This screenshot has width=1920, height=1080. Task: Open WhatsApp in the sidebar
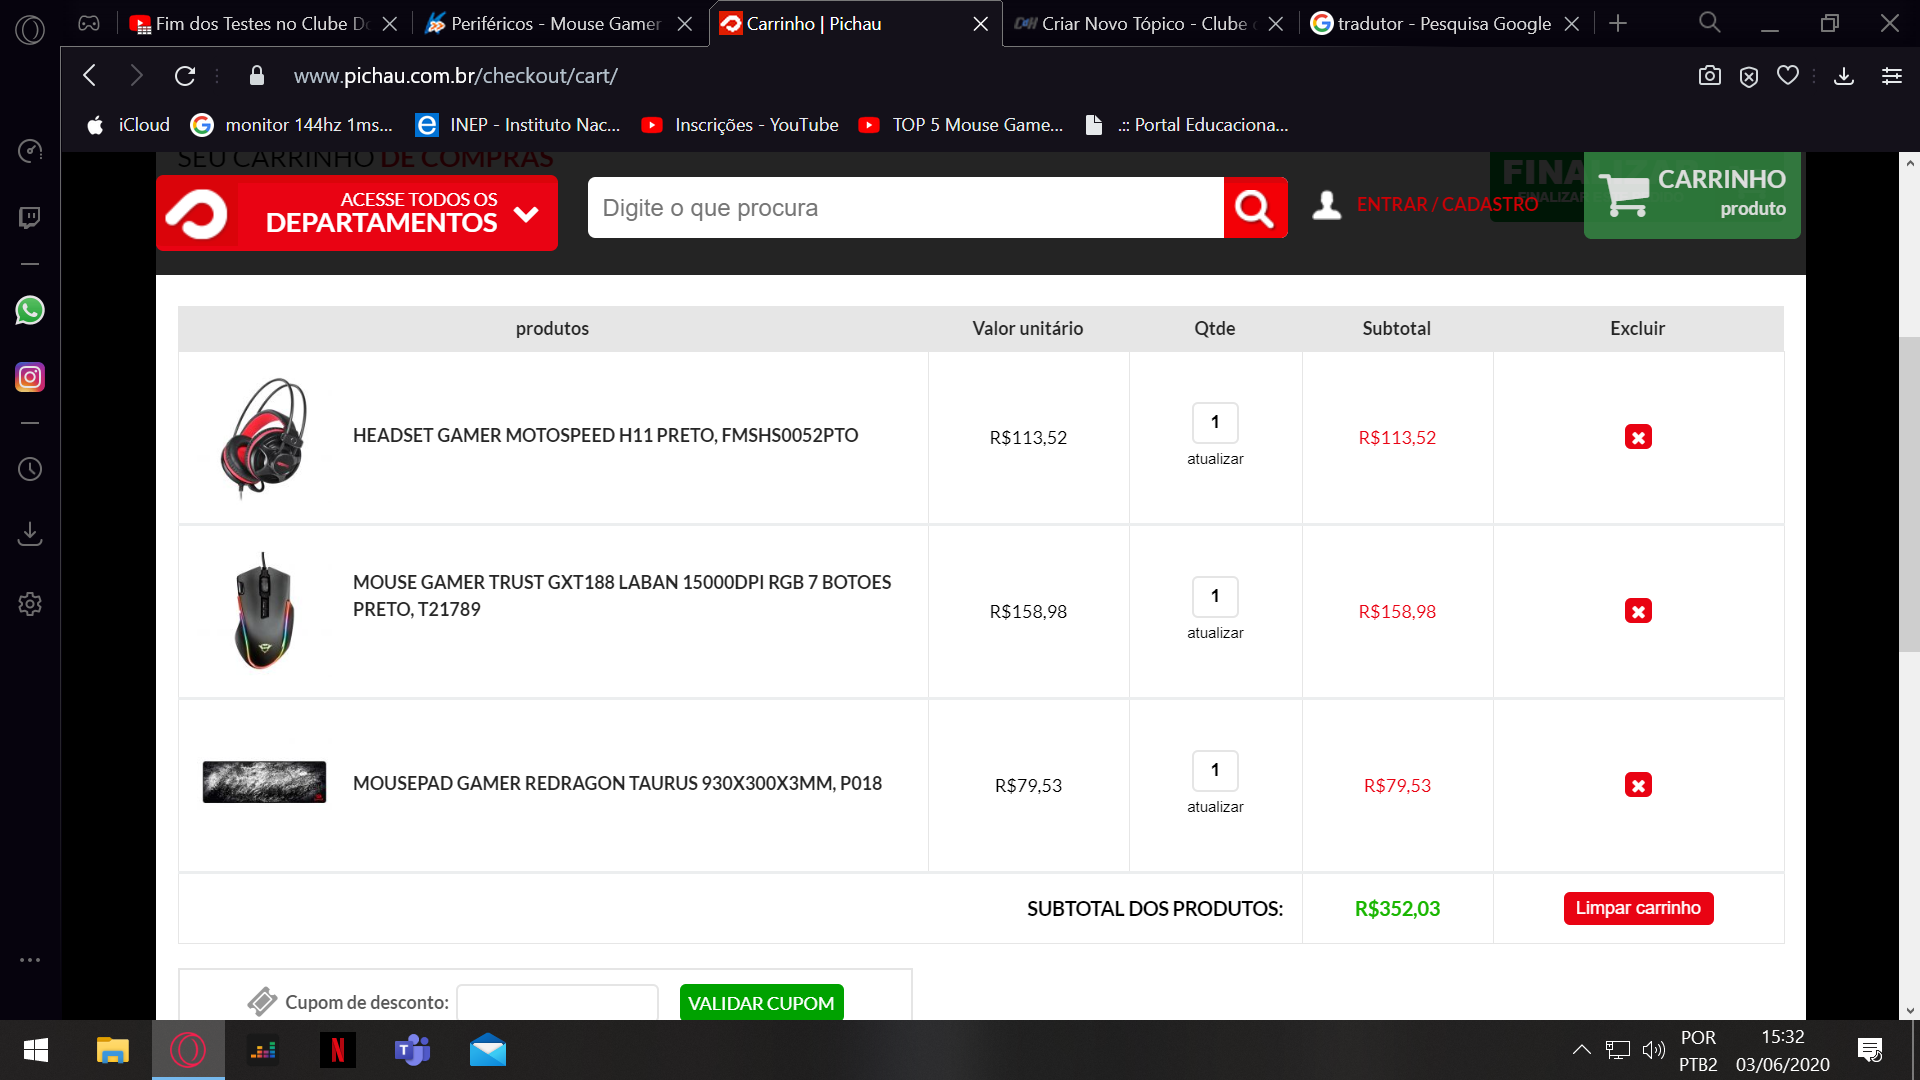30,311
